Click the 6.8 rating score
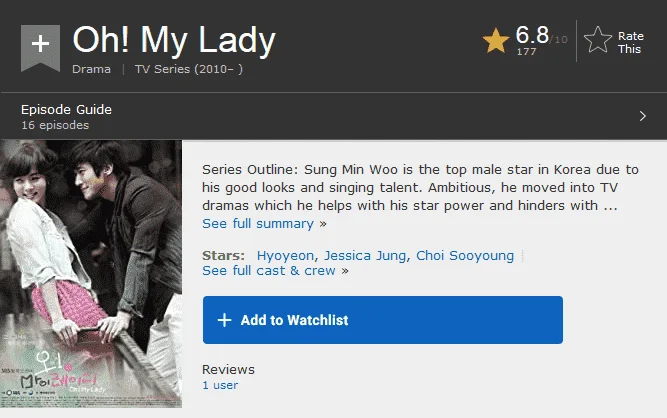Screen dimensions: 667x418 coord(532,35)
